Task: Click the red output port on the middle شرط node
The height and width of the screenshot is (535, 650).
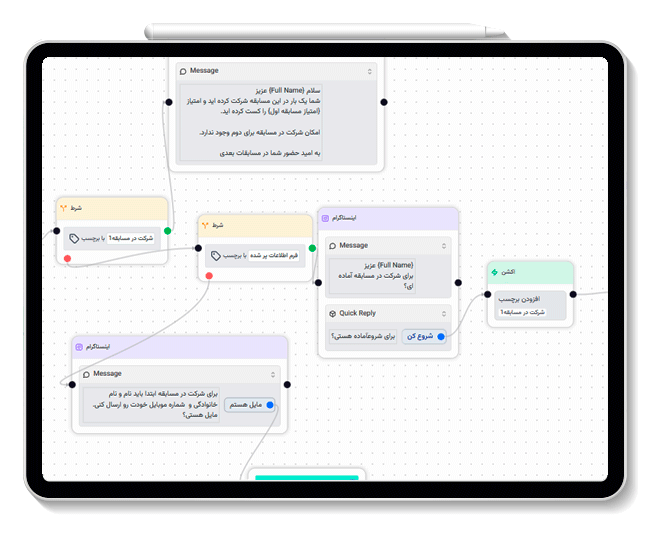Action: [210, 276]
